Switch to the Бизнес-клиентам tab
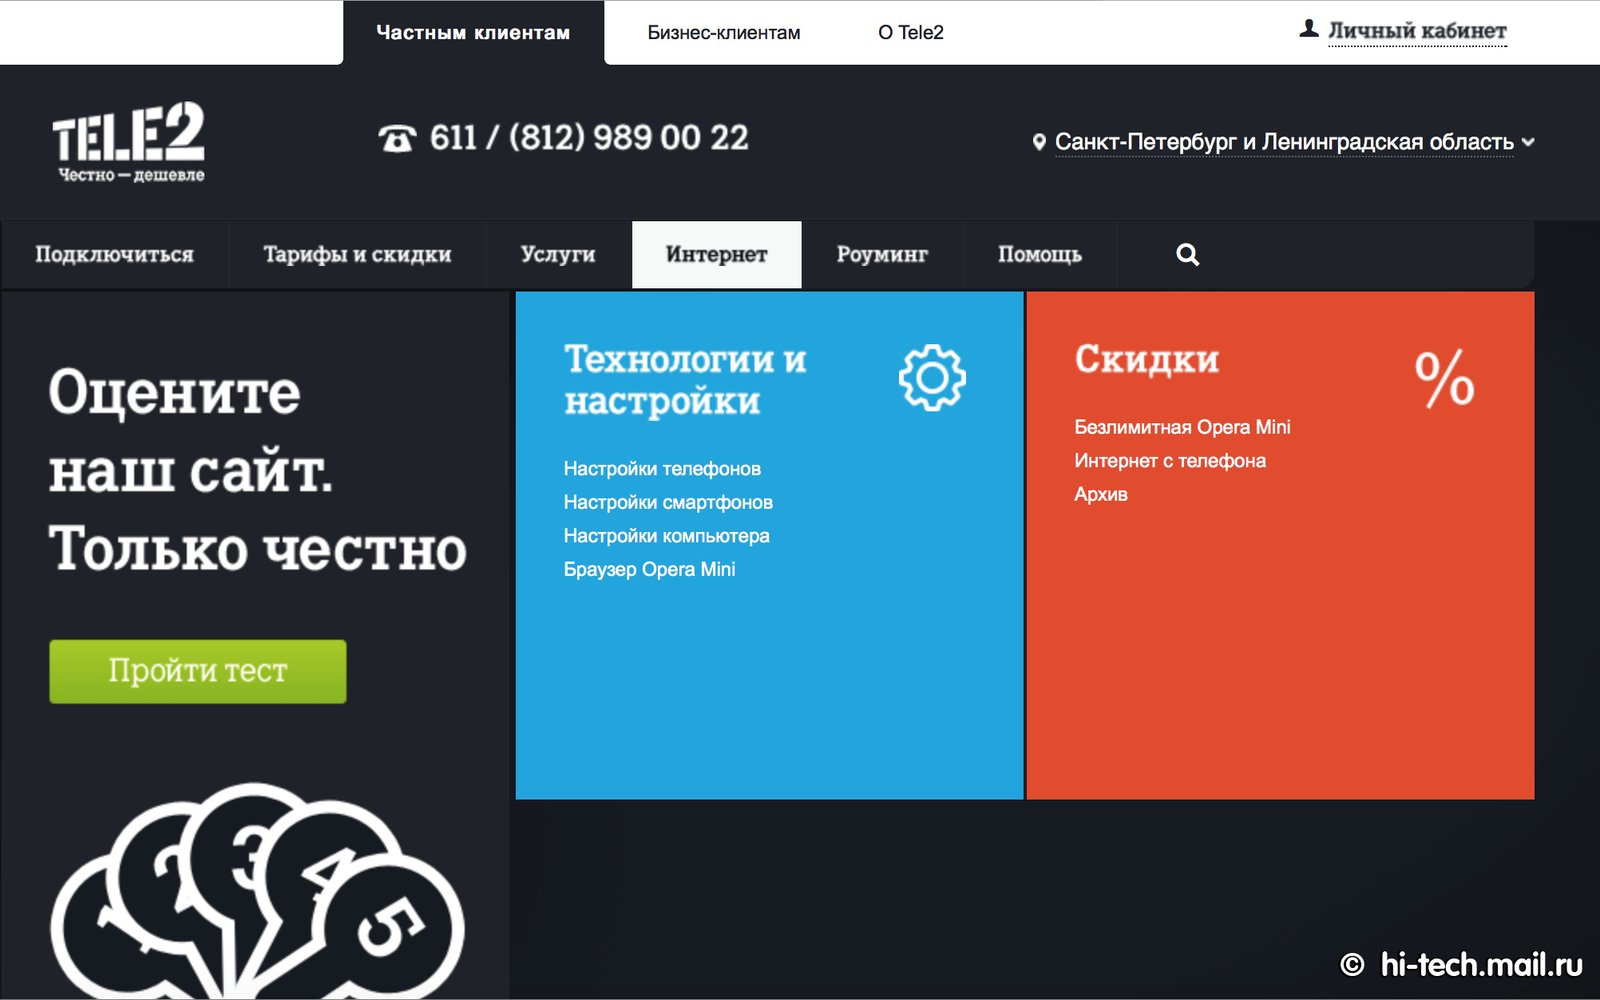The width and height of the screenshot is (1600, 1000). (724, 33)
